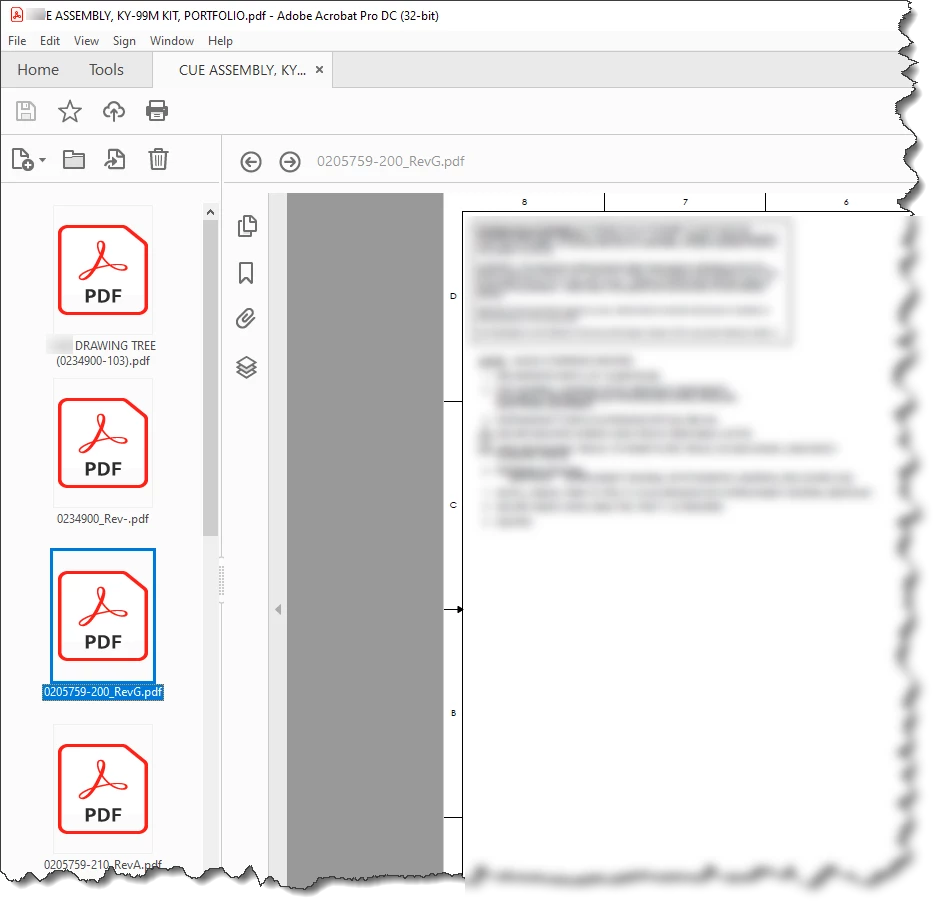
Task: Open the dropdown arrow beside Add files
Action: click(43, 160)
